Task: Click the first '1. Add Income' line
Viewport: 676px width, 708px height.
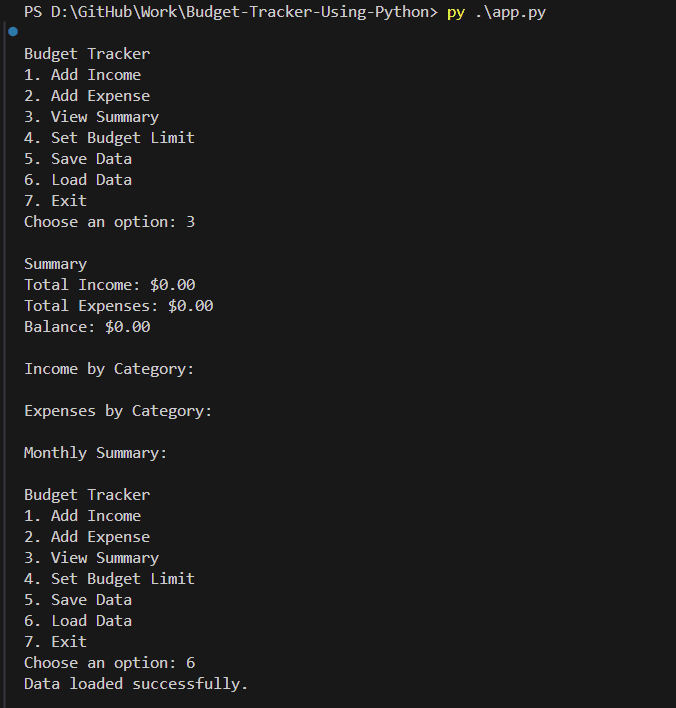Action: pyautogui.click(x=82, y=75)
